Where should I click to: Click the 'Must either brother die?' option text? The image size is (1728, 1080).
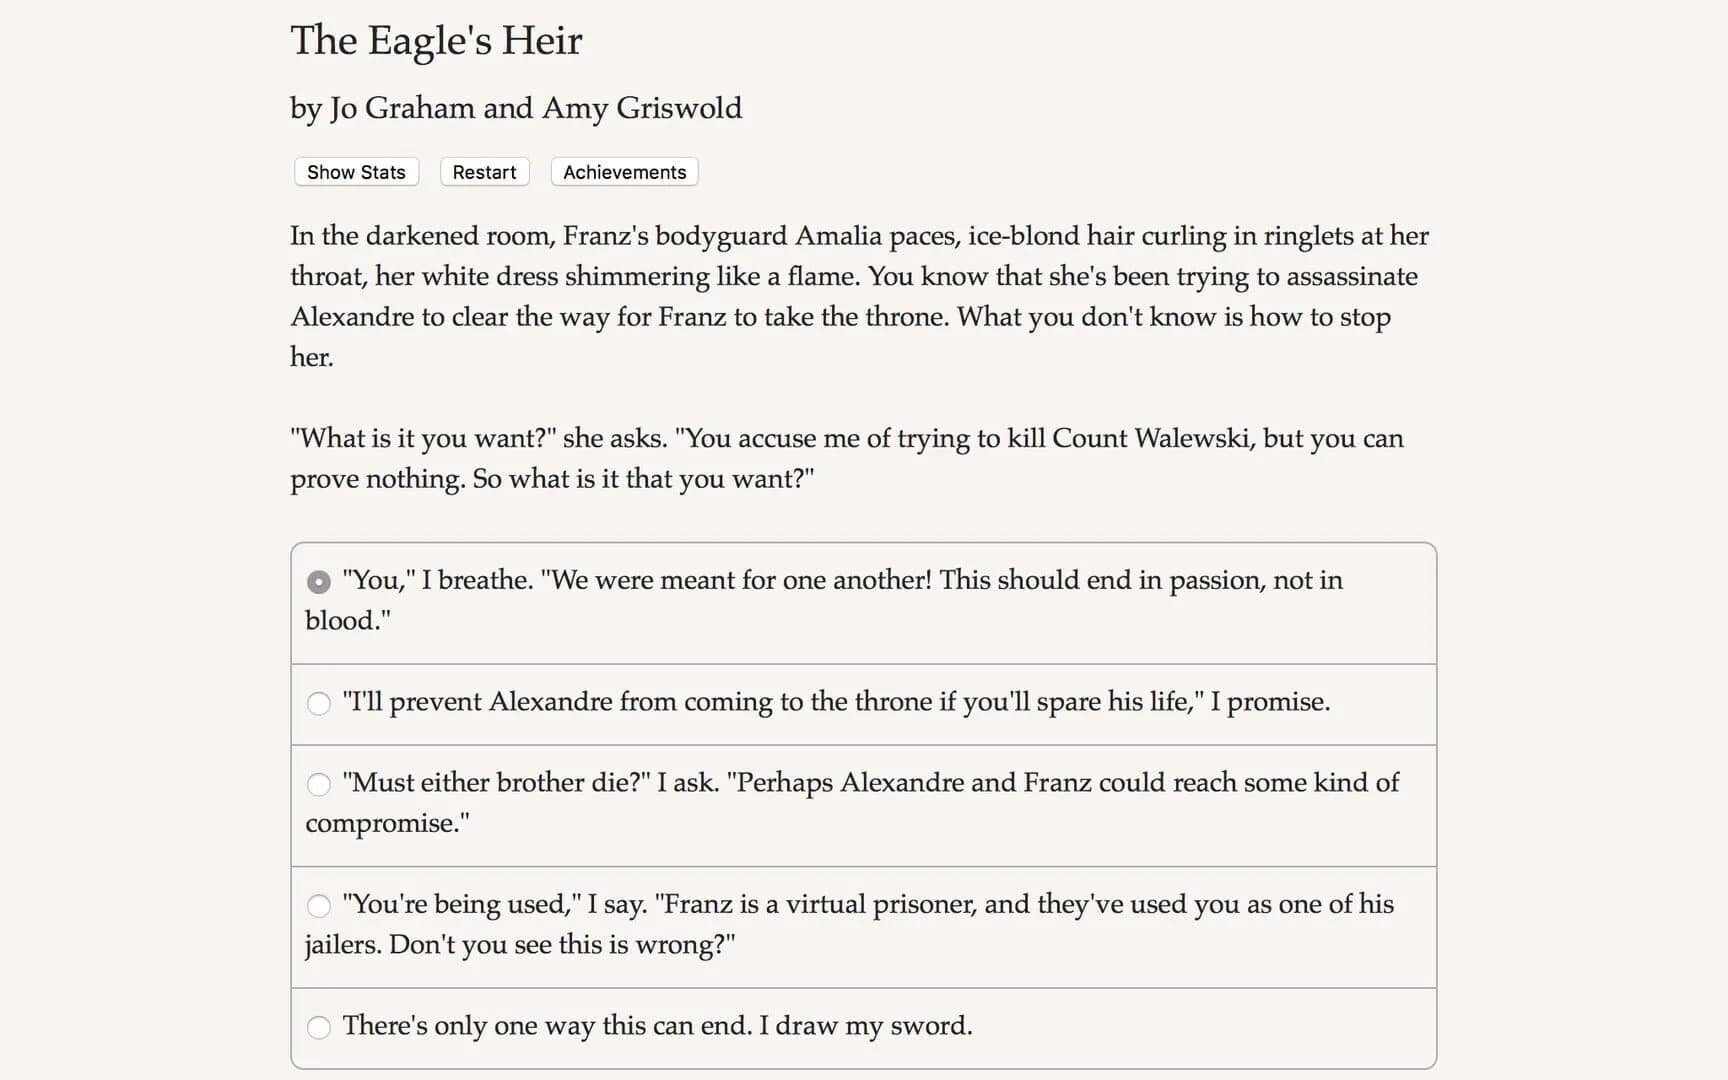click(x=870, y=783)
